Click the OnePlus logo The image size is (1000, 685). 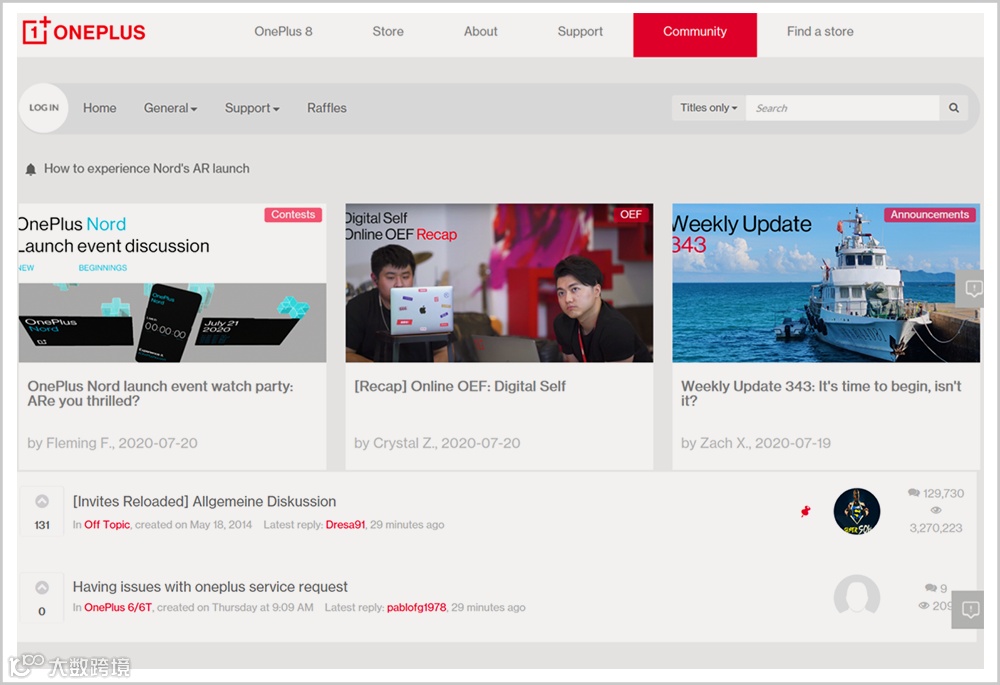point(84,31)
